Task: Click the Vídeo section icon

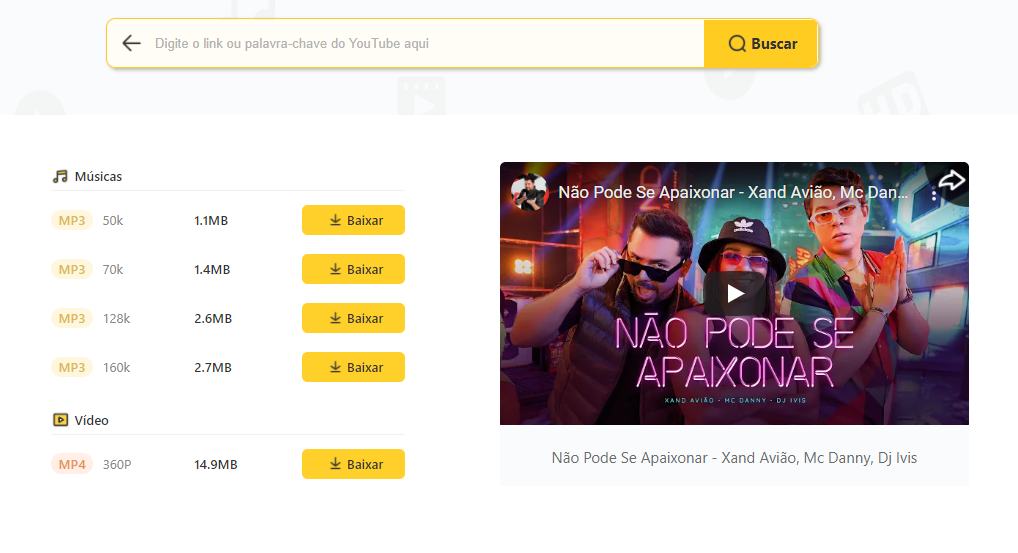Action: pyautogui.click(x=60, y=420)
